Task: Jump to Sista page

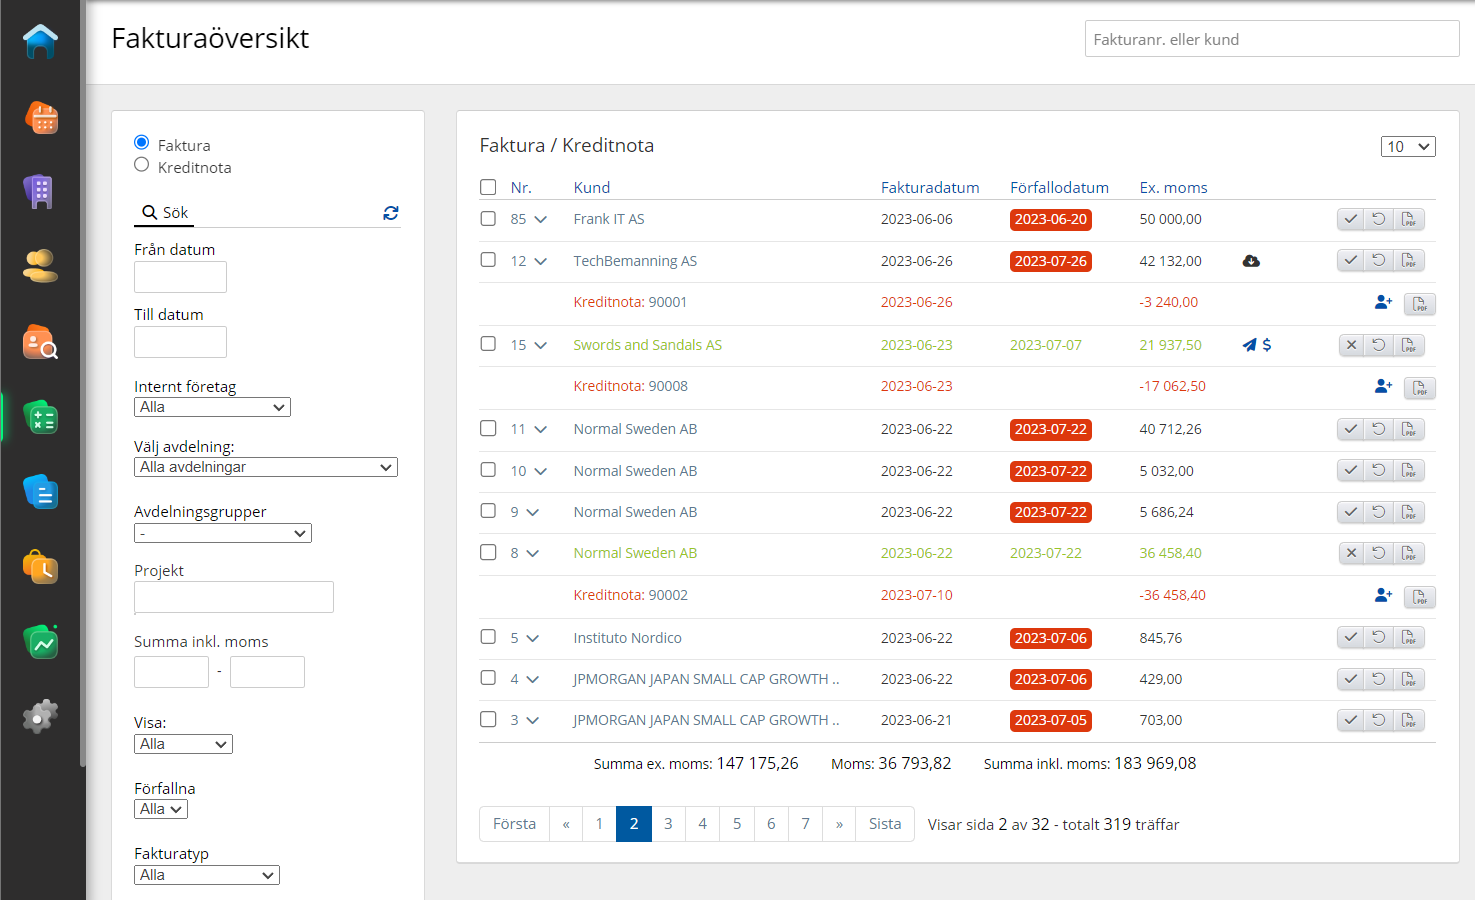Action: [884, 824]
